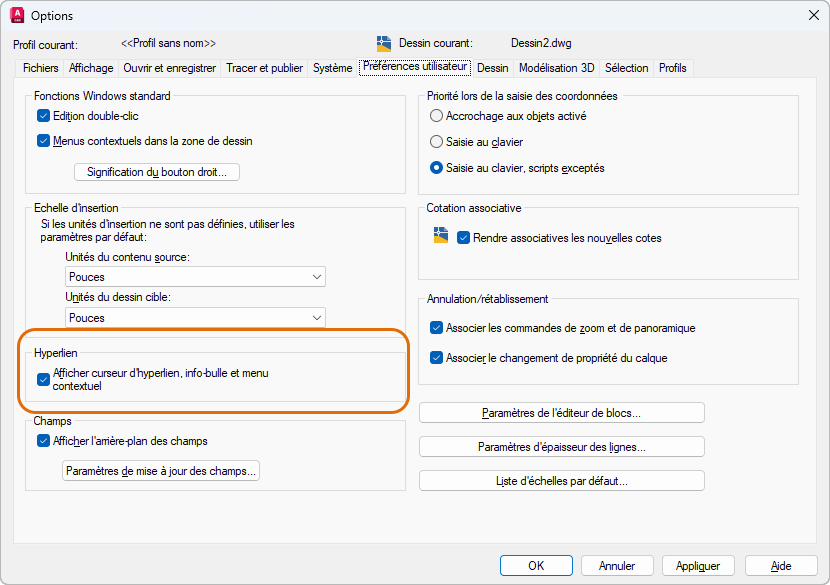The height and width of the screenshot is (585, 830).
Task: Switch to the Fichiers tab
Action: [x=41, y=68]
